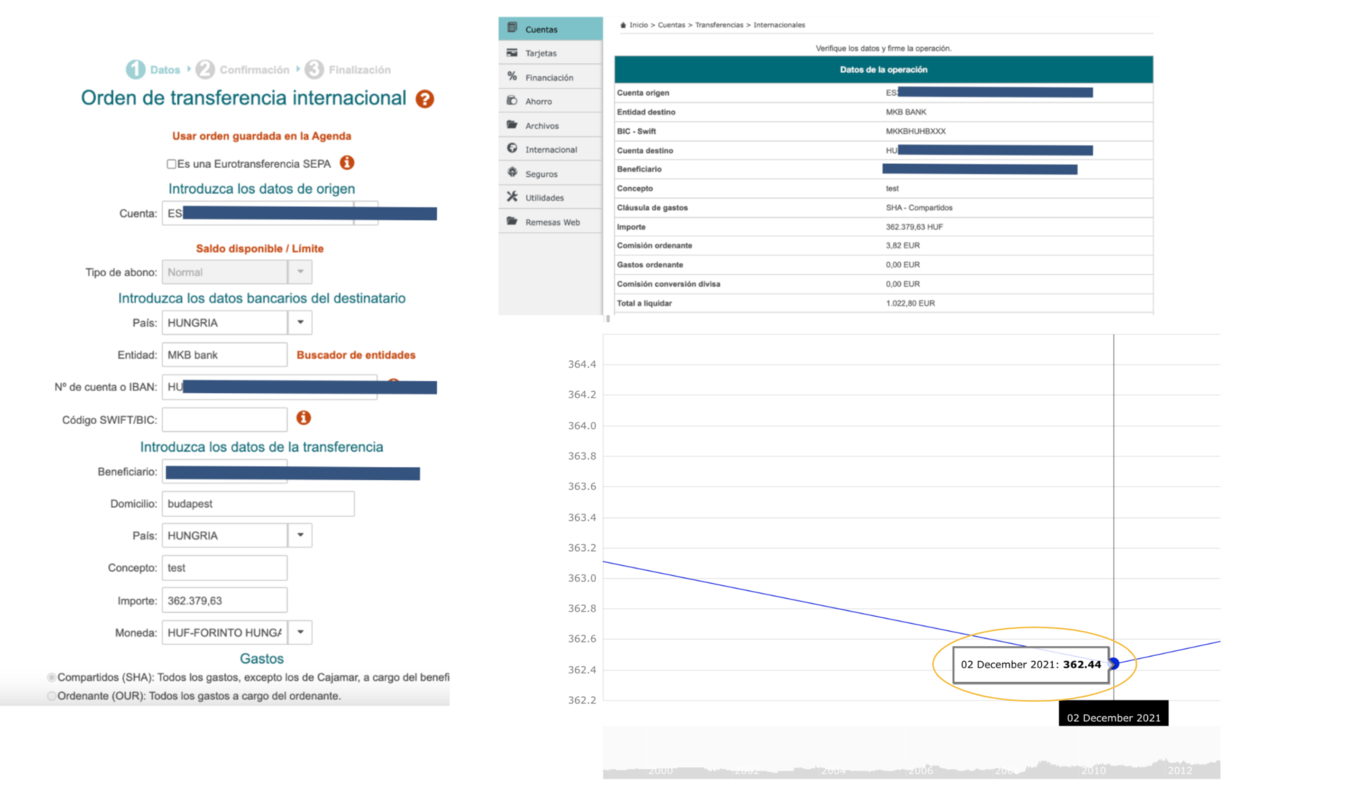Select Compartidos (SHA) expenses option

pyautogui.click(x=52, y=677)
